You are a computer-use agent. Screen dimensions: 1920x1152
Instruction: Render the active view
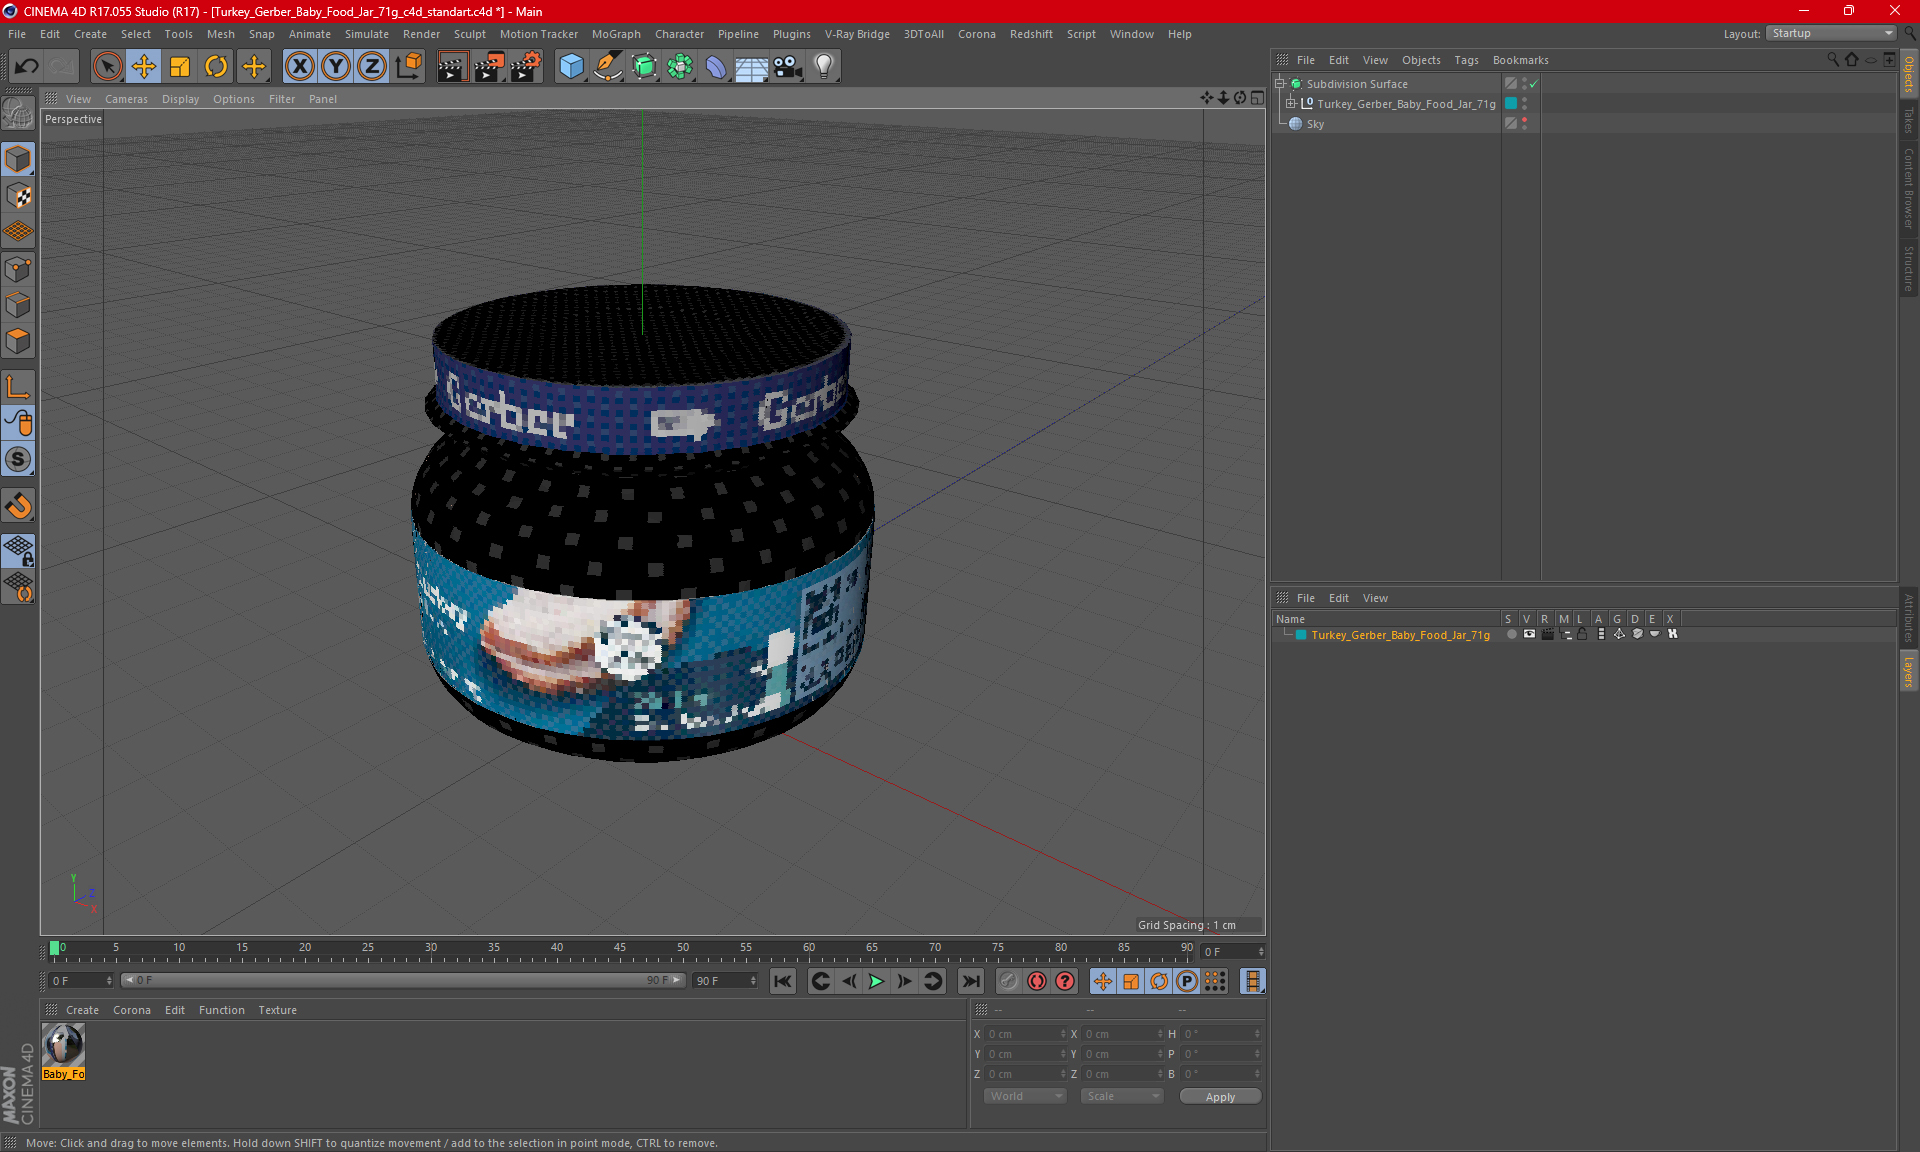452,67
